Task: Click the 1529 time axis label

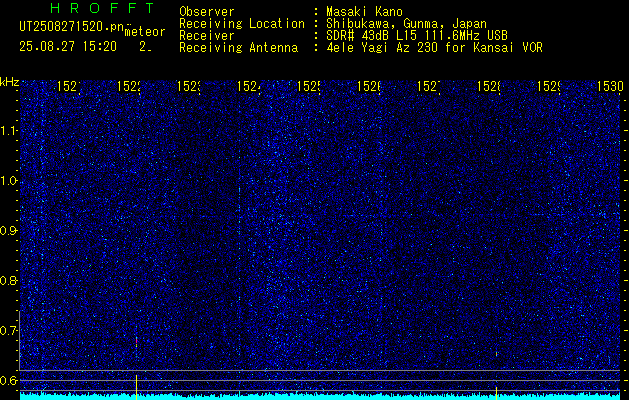Action: 549,86
